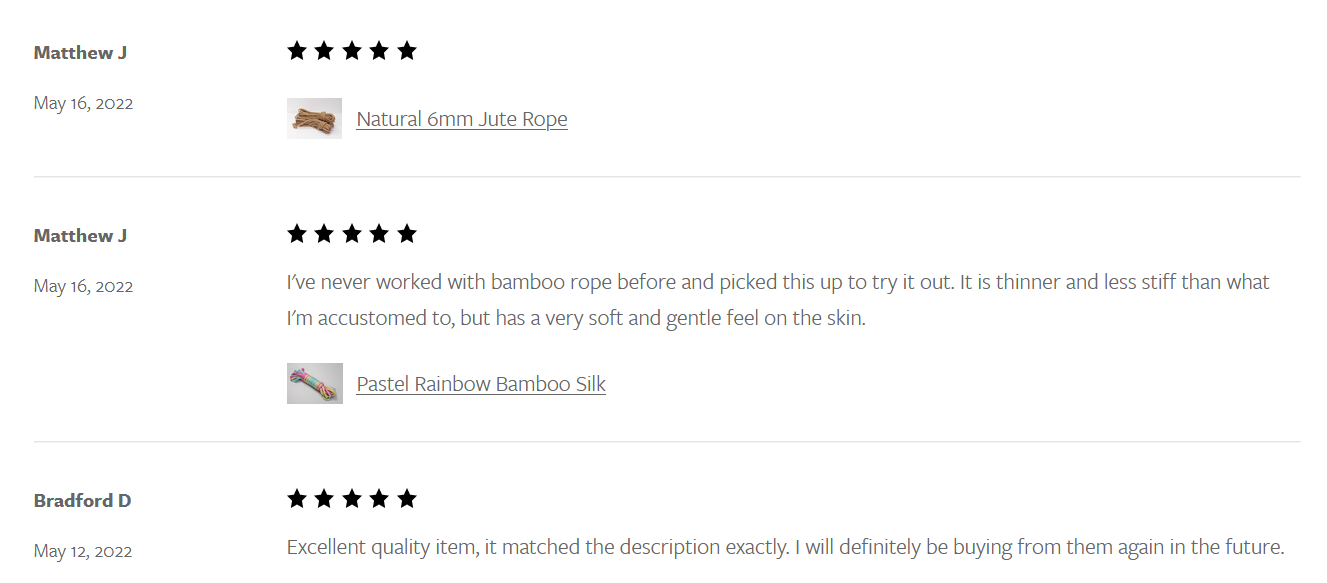Image resolution: width=1327 pixels, height=583 pixels.
Task: Click the pastel rainbow rope thumbnail
Action: pos(315,383)
